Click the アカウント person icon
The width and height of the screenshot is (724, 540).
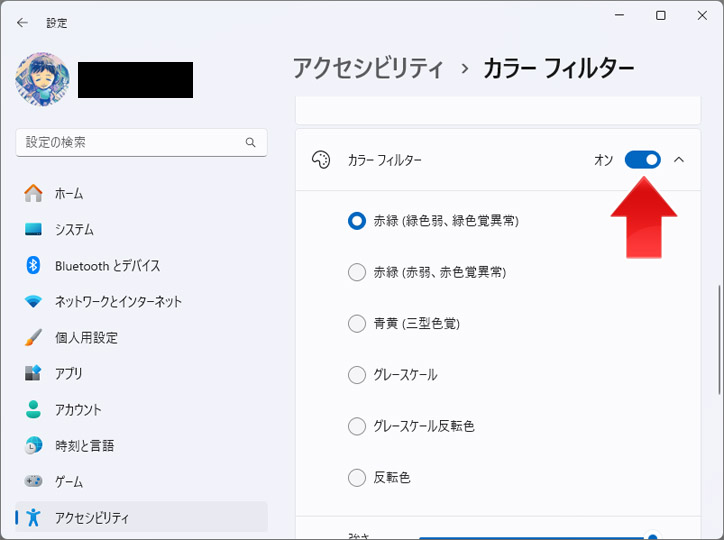click(x=33, y=409)
